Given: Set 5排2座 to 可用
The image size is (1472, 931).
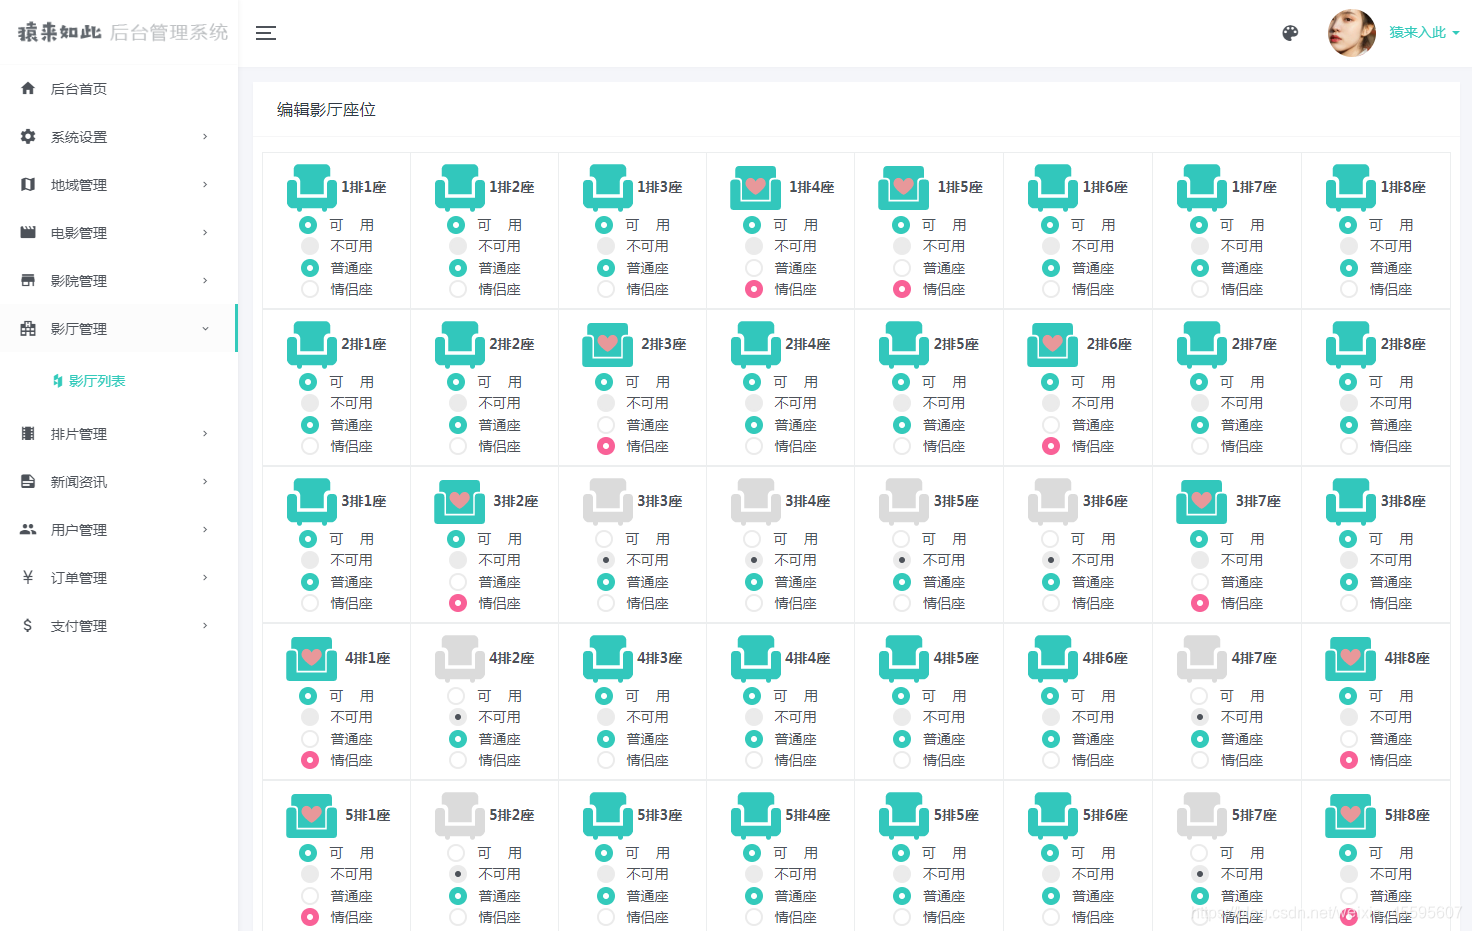Looking at the screenshot, I should pos(458,853).
